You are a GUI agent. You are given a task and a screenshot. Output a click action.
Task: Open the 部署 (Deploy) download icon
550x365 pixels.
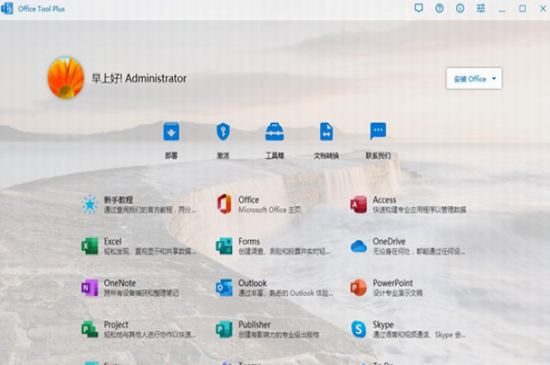[171, 132]
